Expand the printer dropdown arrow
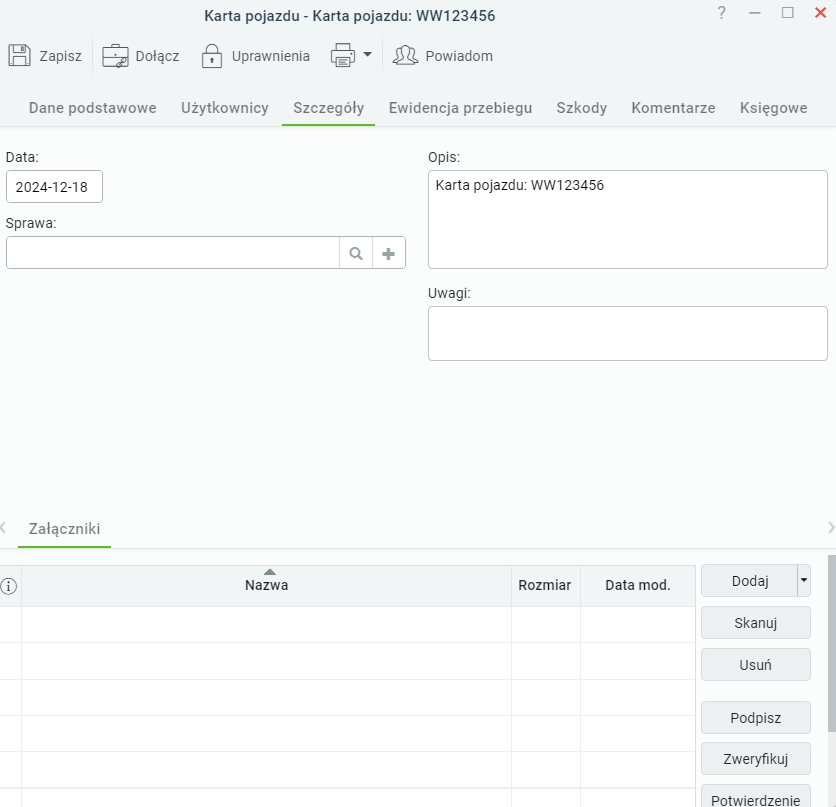This screenshot has height=807, width=836. [x=367, y=54]
